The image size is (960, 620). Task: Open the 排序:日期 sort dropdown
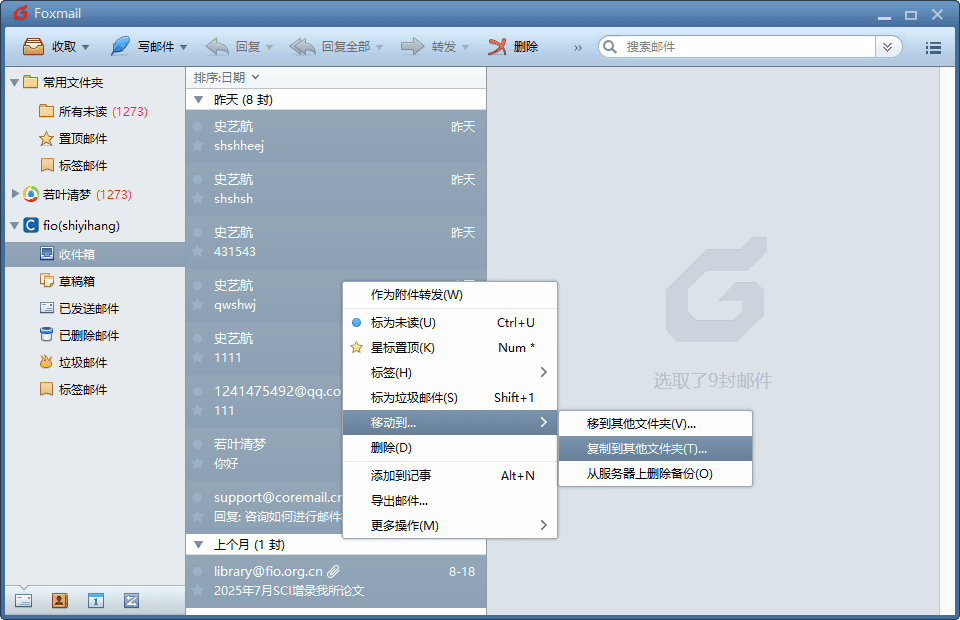(226, 77)
